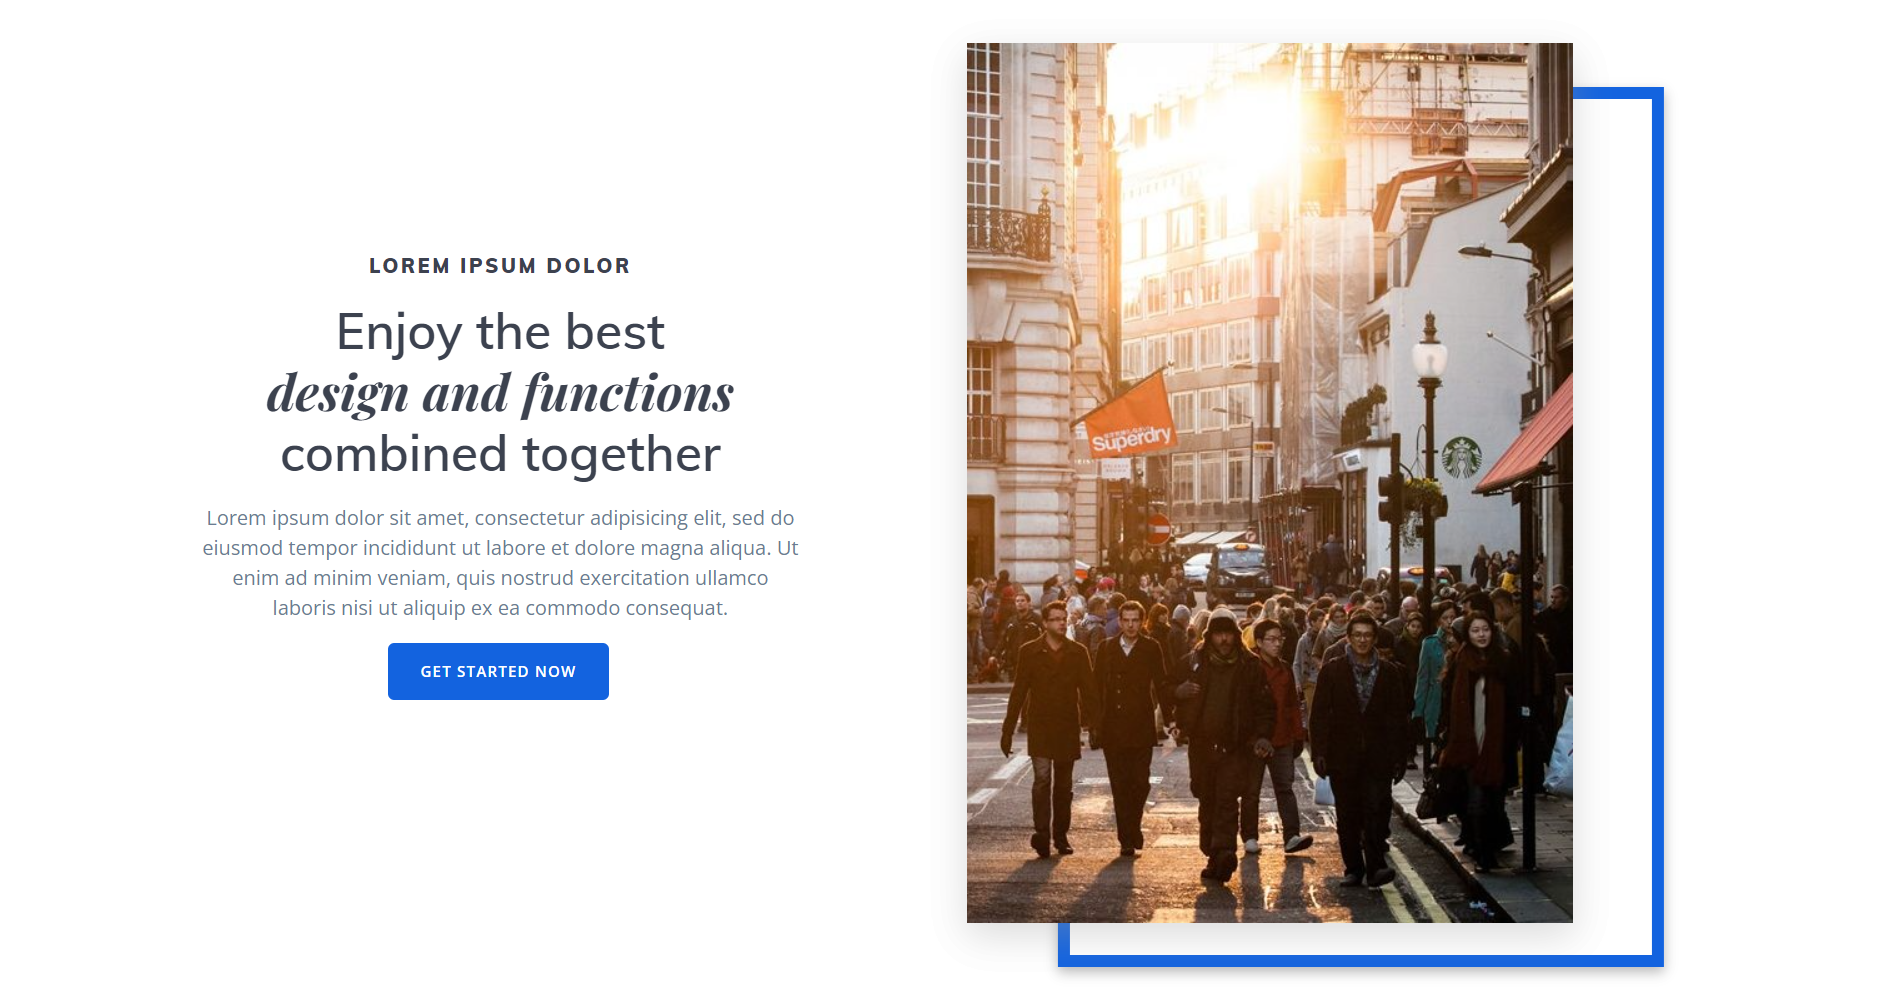Click the italic 'design and functions' text
This screenshot has width=1895, height=1007.
(500, 393)
